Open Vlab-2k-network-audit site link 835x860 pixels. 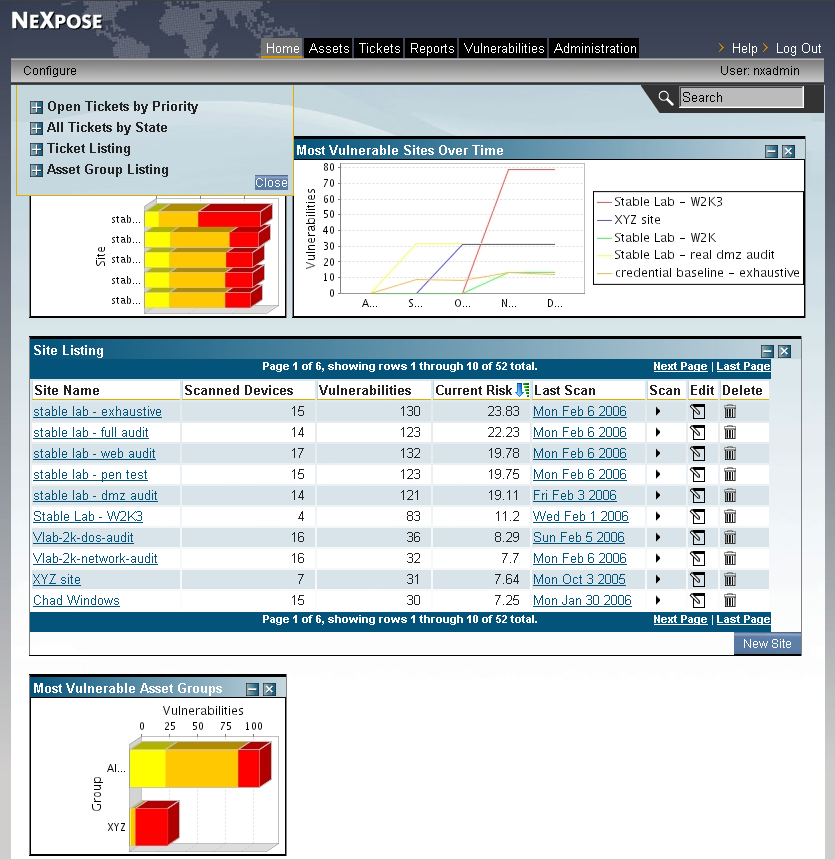coord(95,558)
